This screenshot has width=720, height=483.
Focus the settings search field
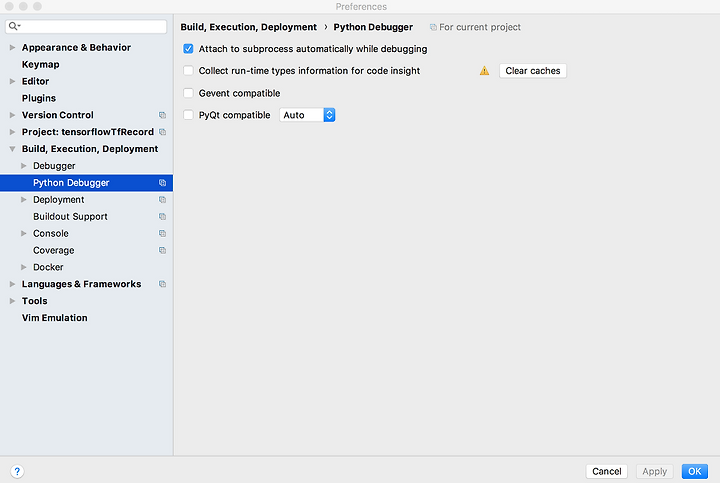[86, 26]
